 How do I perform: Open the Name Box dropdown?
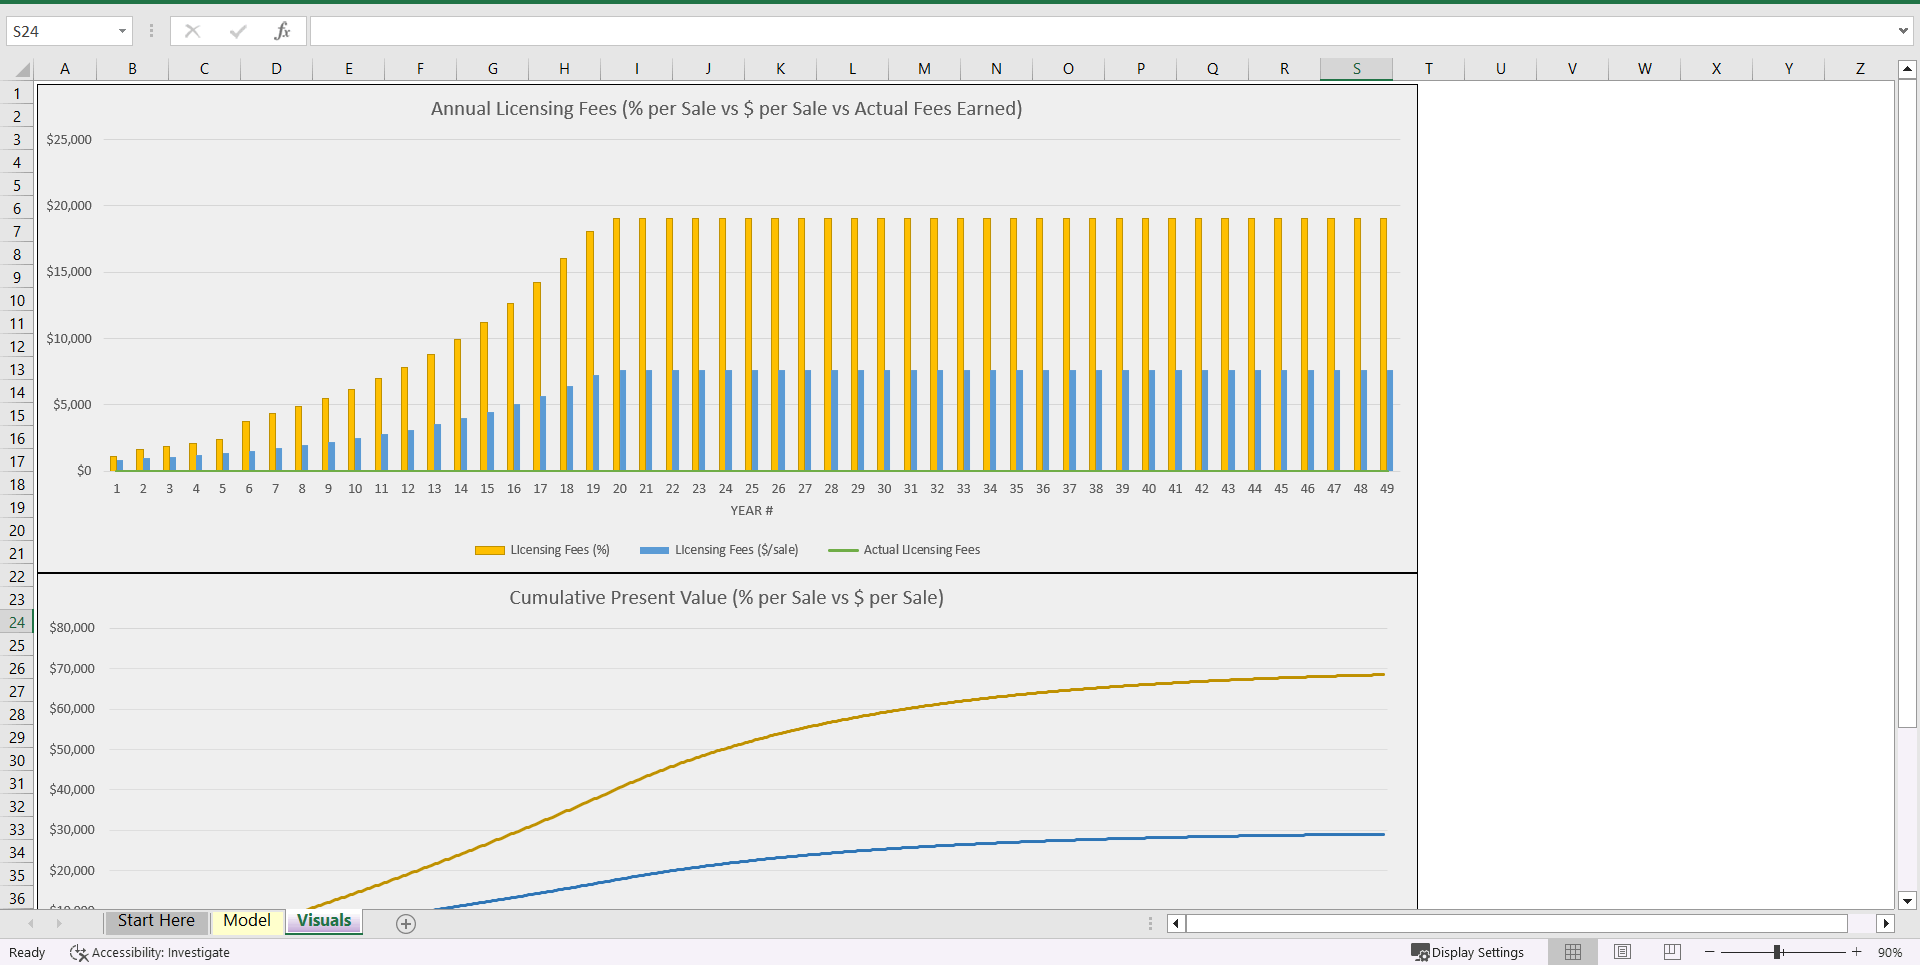point(122,31)
